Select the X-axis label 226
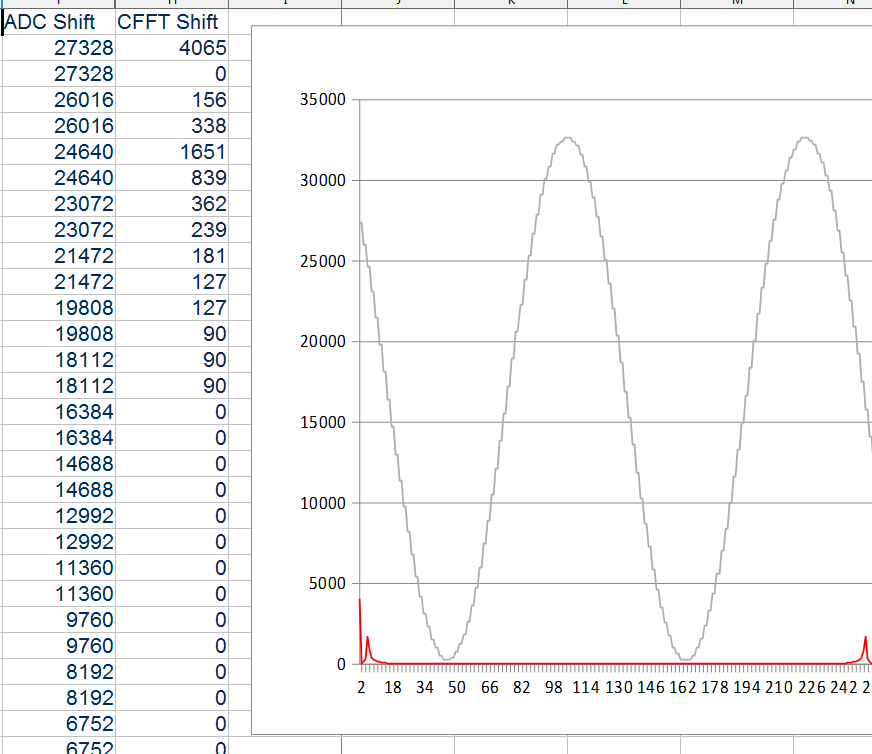 coord(811,687)
